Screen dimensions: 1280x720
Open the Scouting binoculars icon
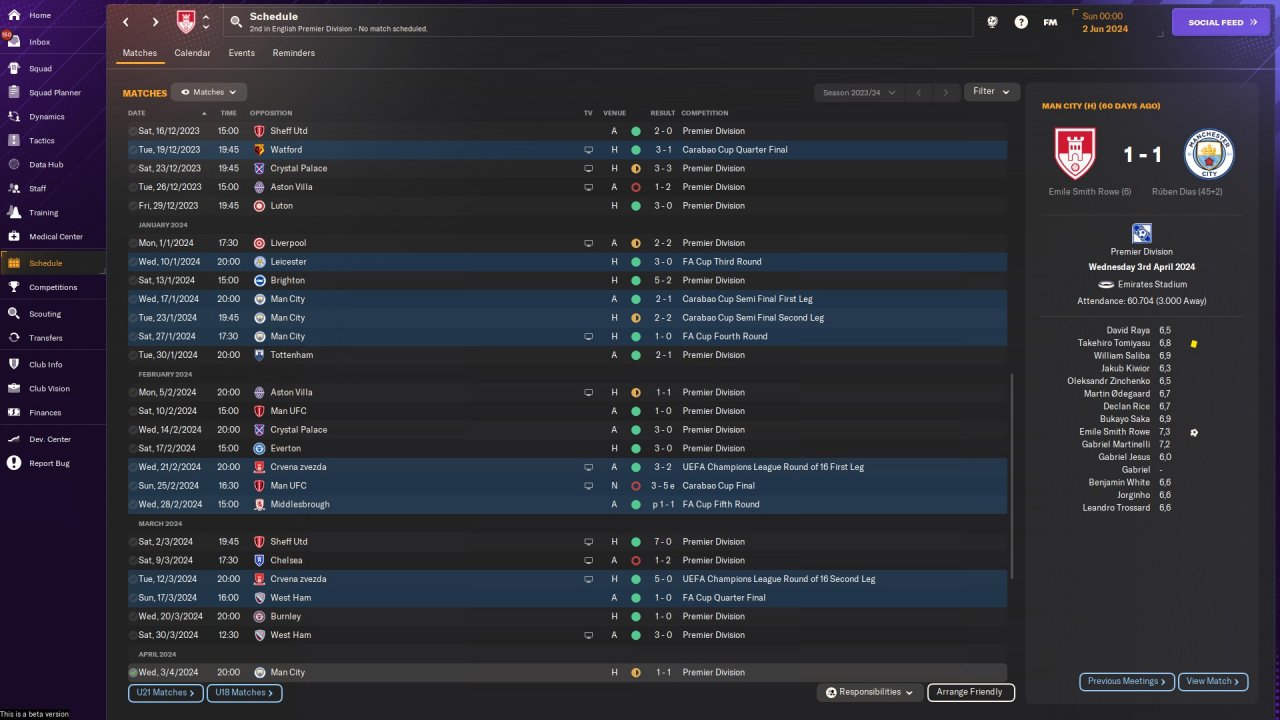[x=14, y=314]
